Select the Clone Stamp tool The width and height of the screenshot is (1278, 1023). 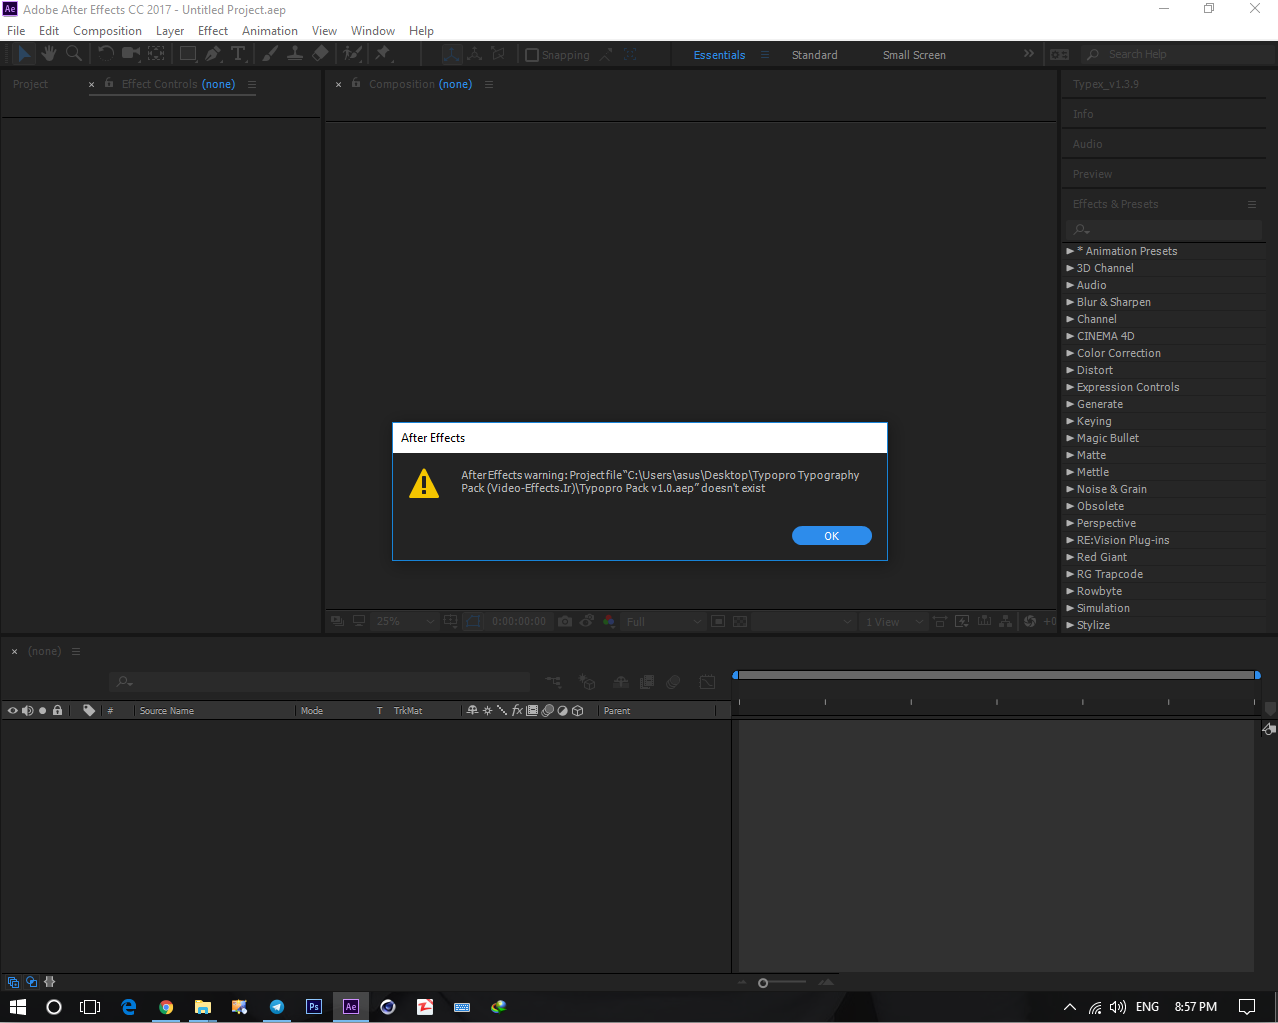(295, 54)
